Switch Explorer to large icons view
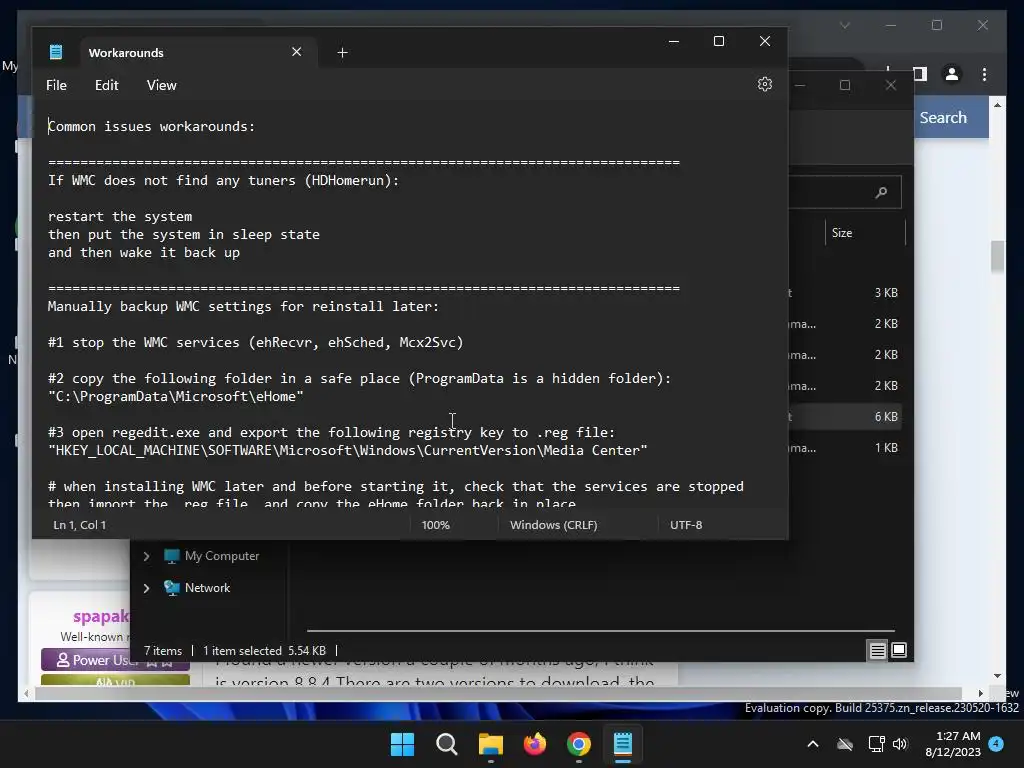 tap(899, 650)
